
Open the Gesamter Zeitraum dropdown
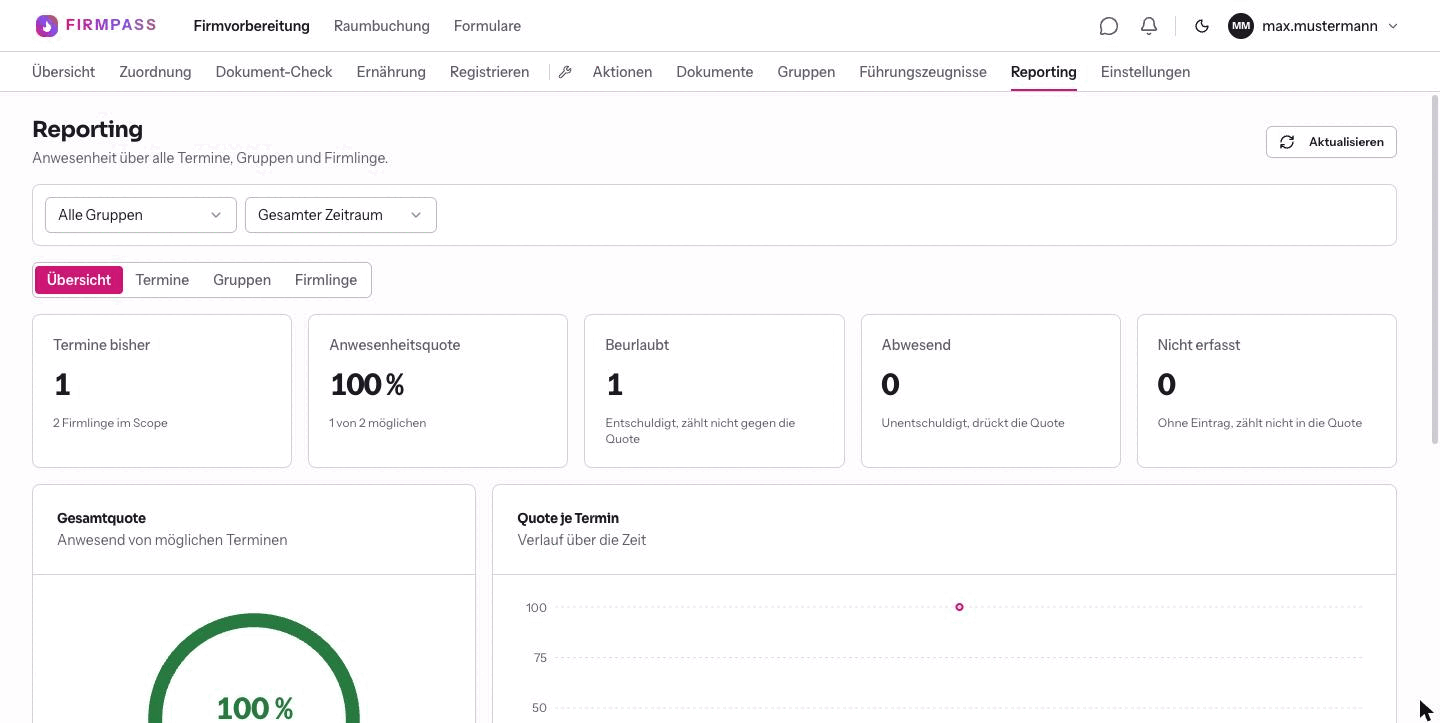(341, 215)
